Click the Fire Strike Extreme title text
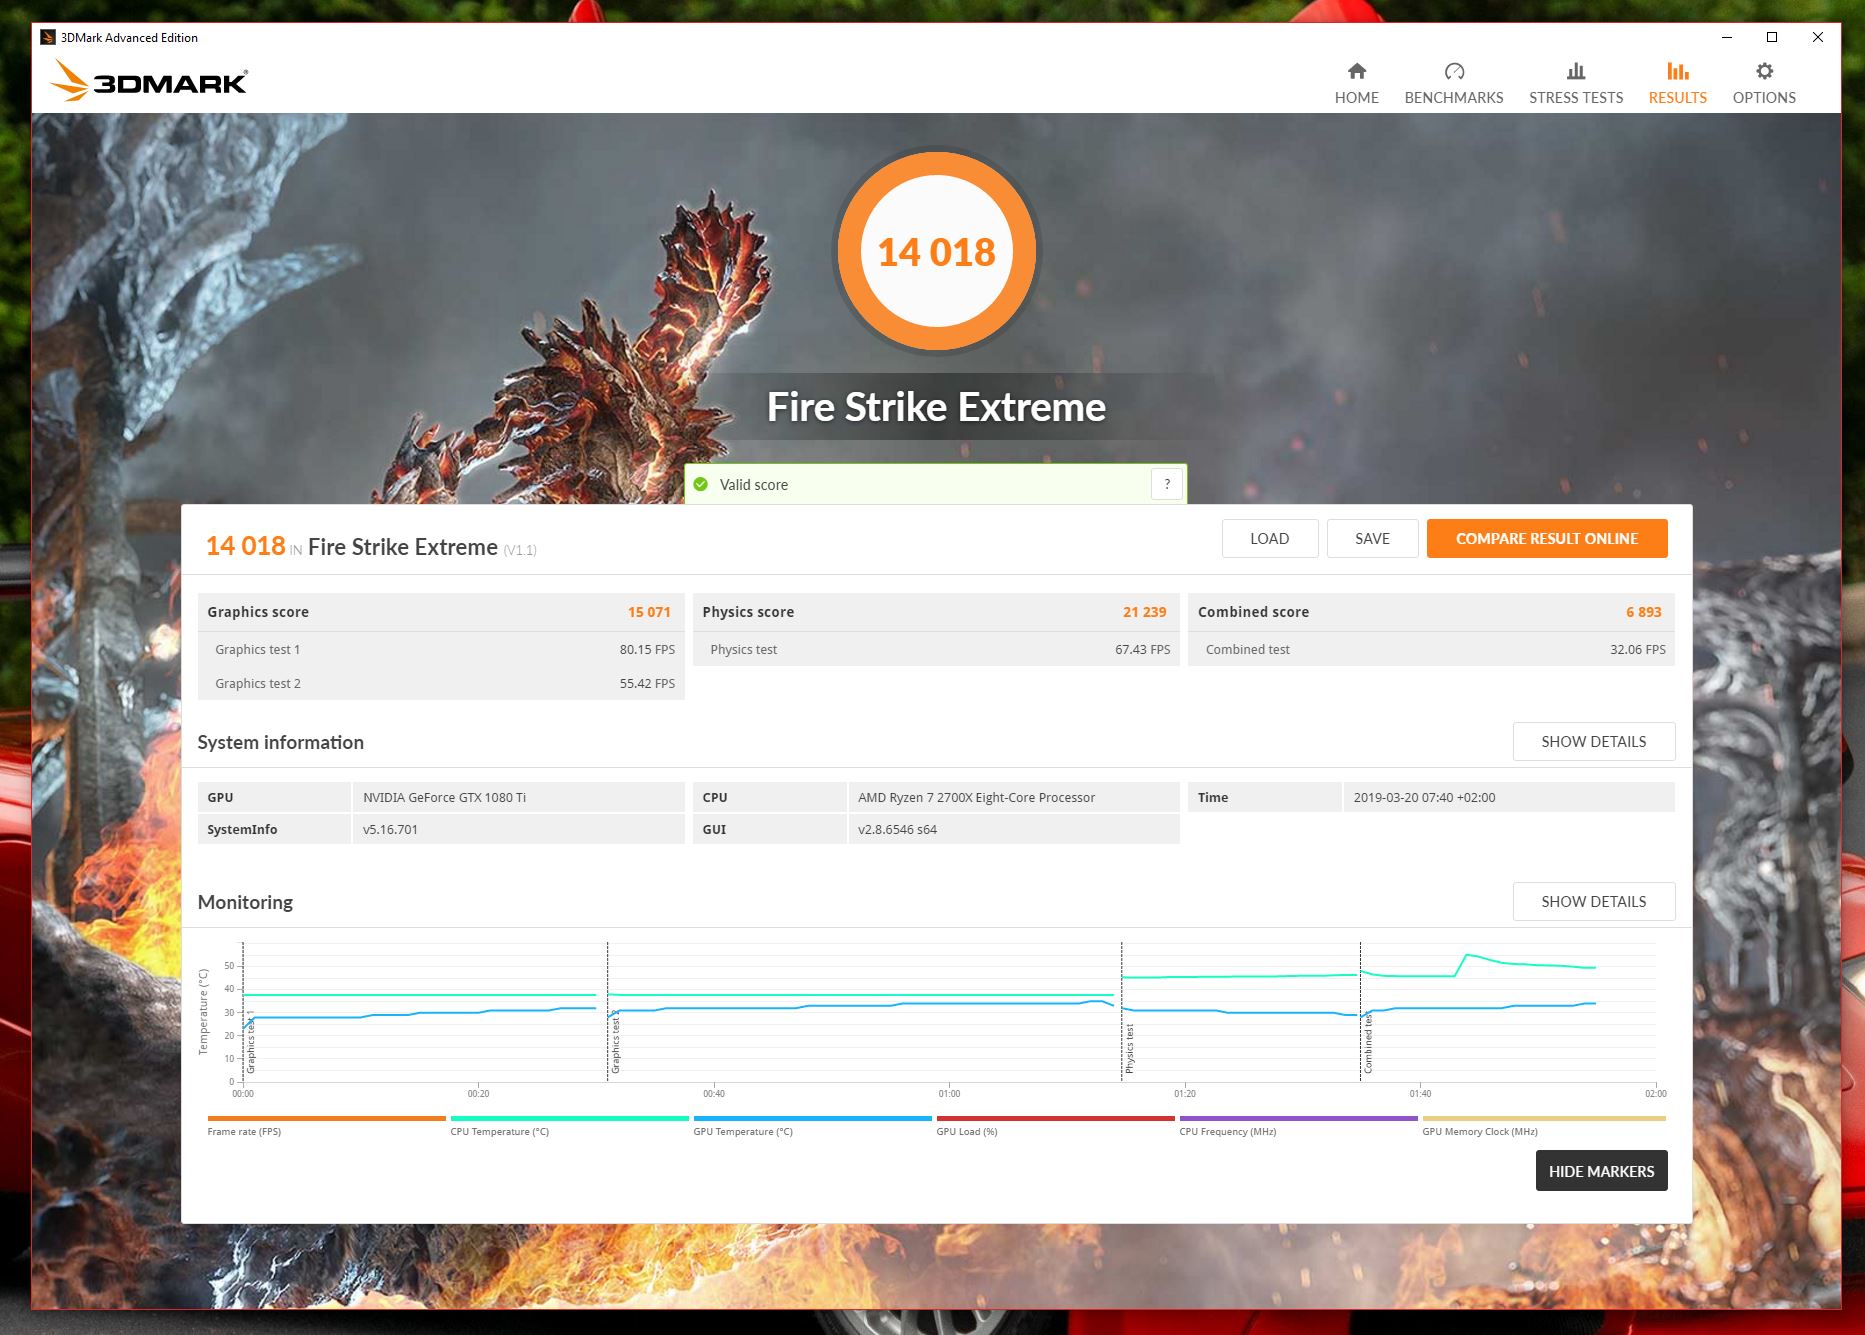 [936, 407]
